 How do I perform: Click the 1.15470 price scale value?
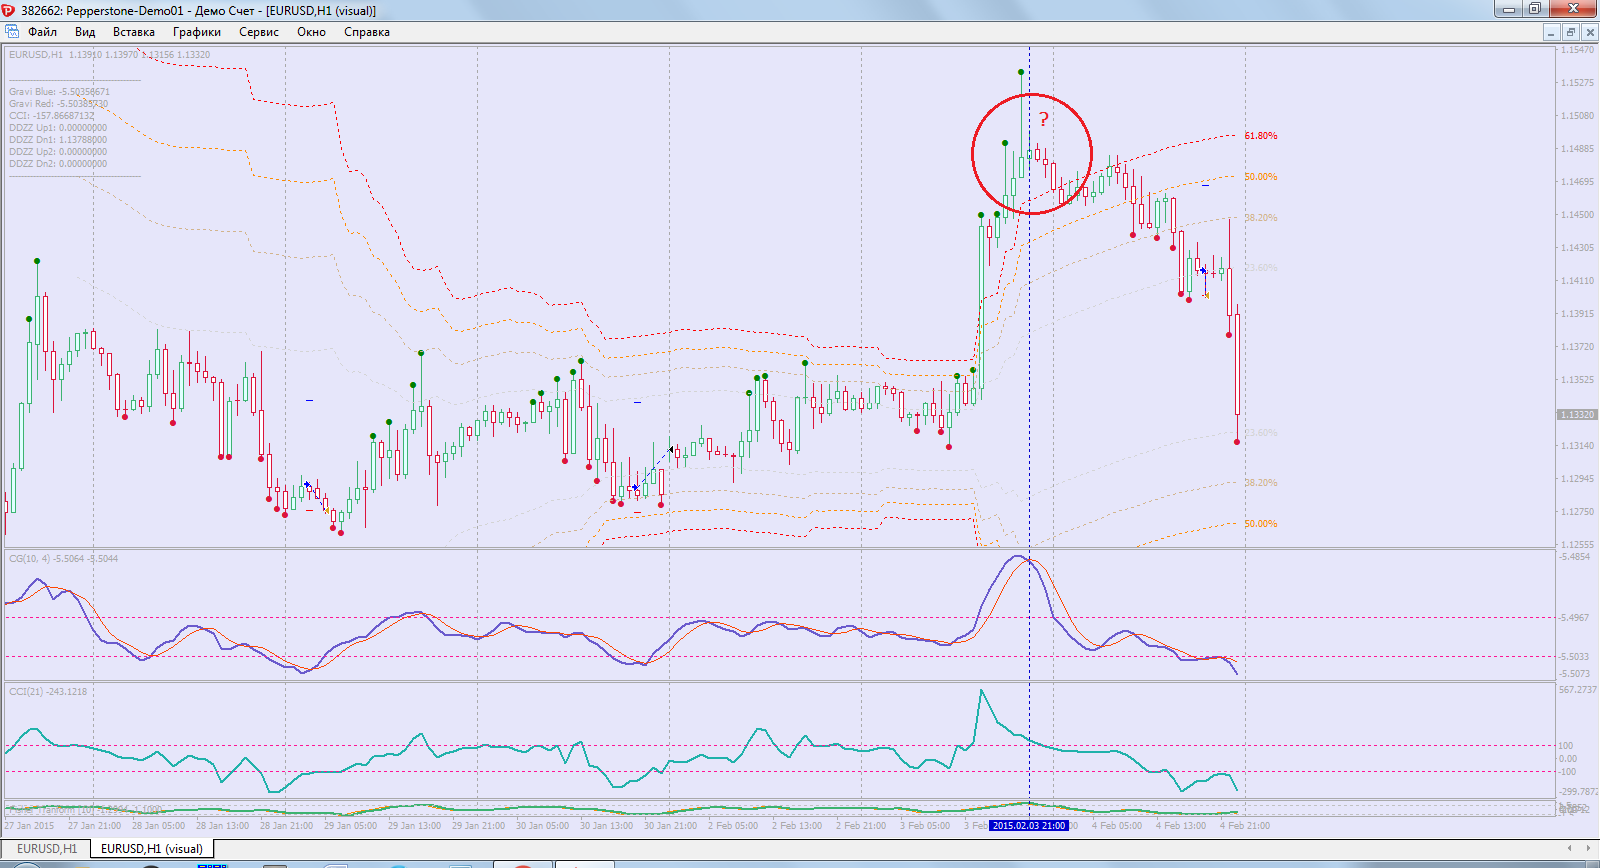tap(1577, 50)
